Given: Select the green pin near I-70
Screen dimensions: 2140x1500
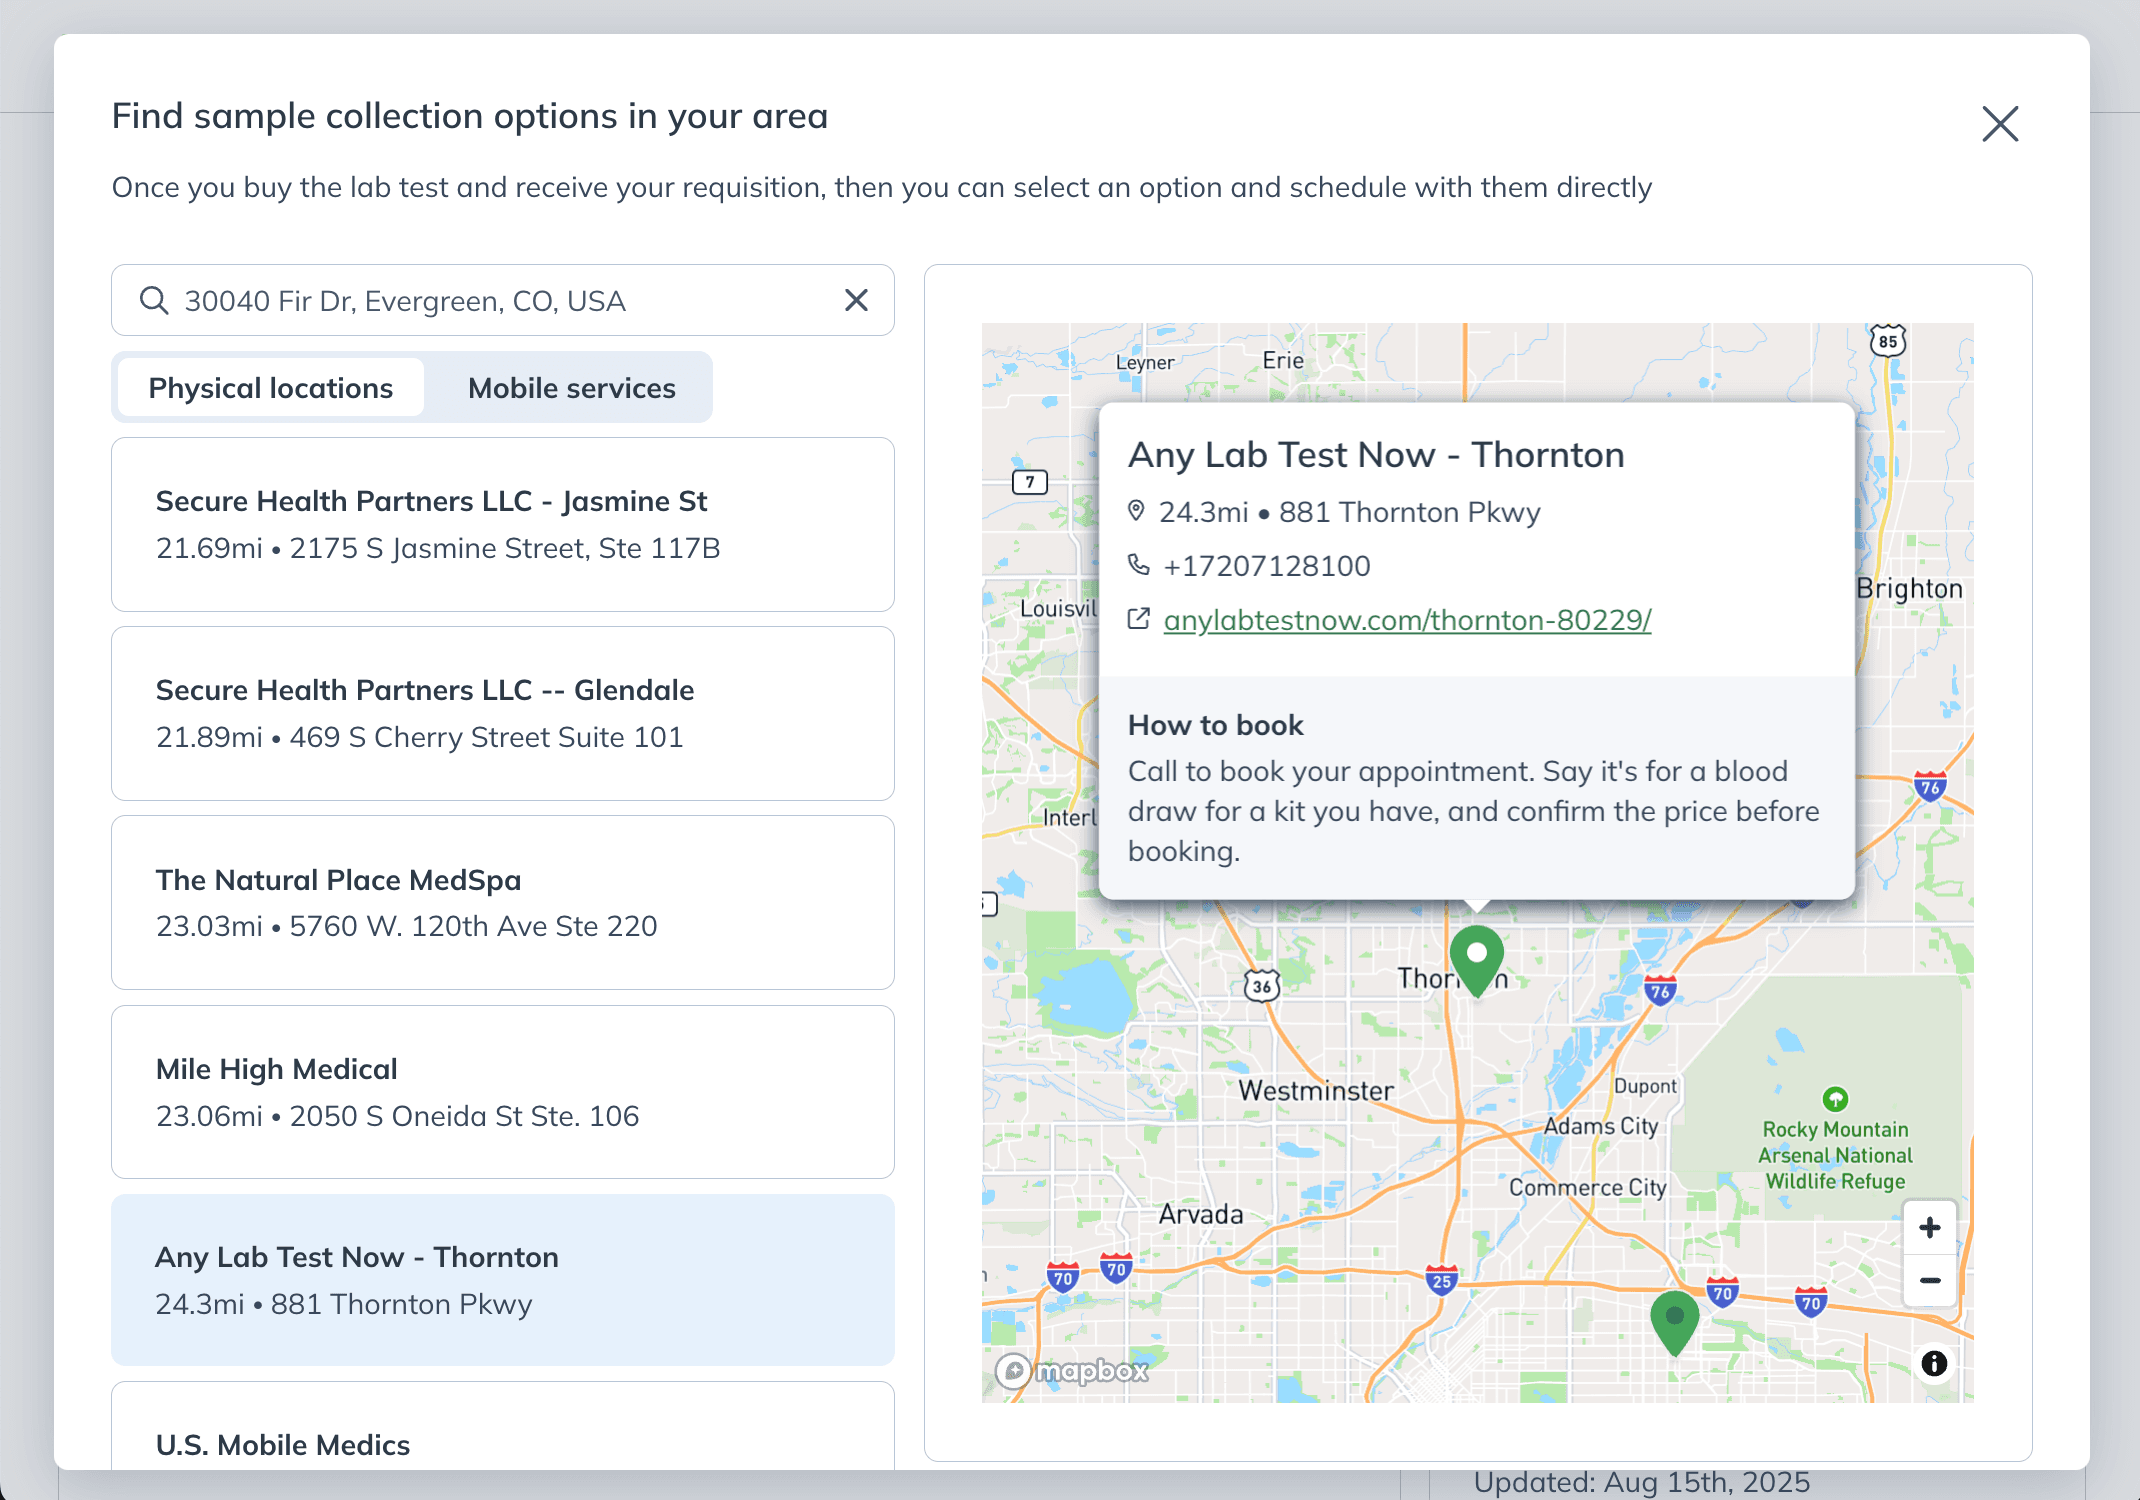Looking at the screenshot, I should click(x=1675, y=1322).
